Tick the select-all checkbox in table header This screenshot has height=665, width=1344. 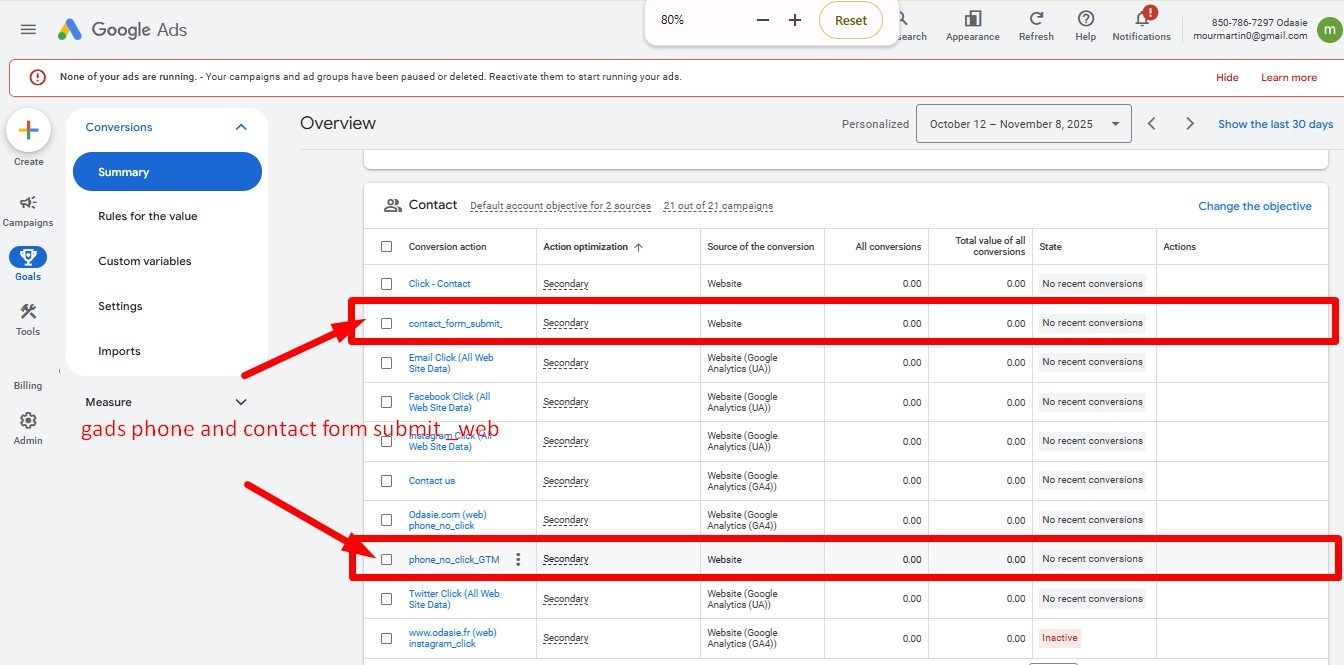pos(387,247)
